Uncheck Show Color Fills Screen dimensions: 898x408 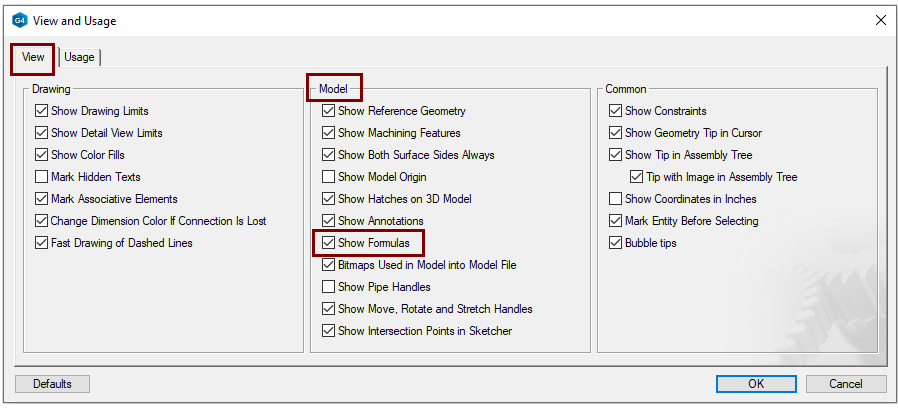click(x=42, y=155)
